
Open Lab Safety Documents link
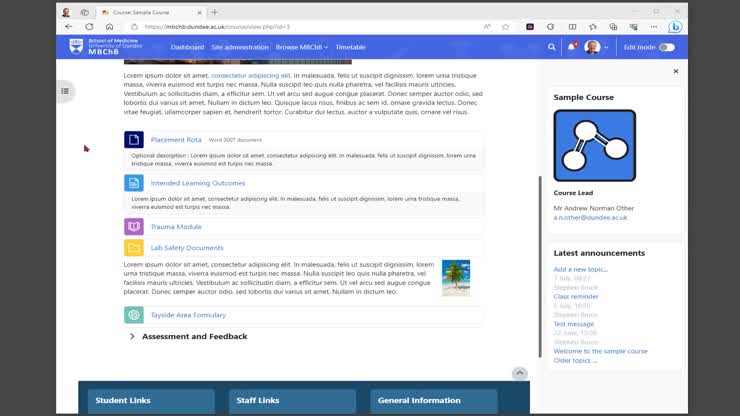pyautogui.click(x=187, y=247)
